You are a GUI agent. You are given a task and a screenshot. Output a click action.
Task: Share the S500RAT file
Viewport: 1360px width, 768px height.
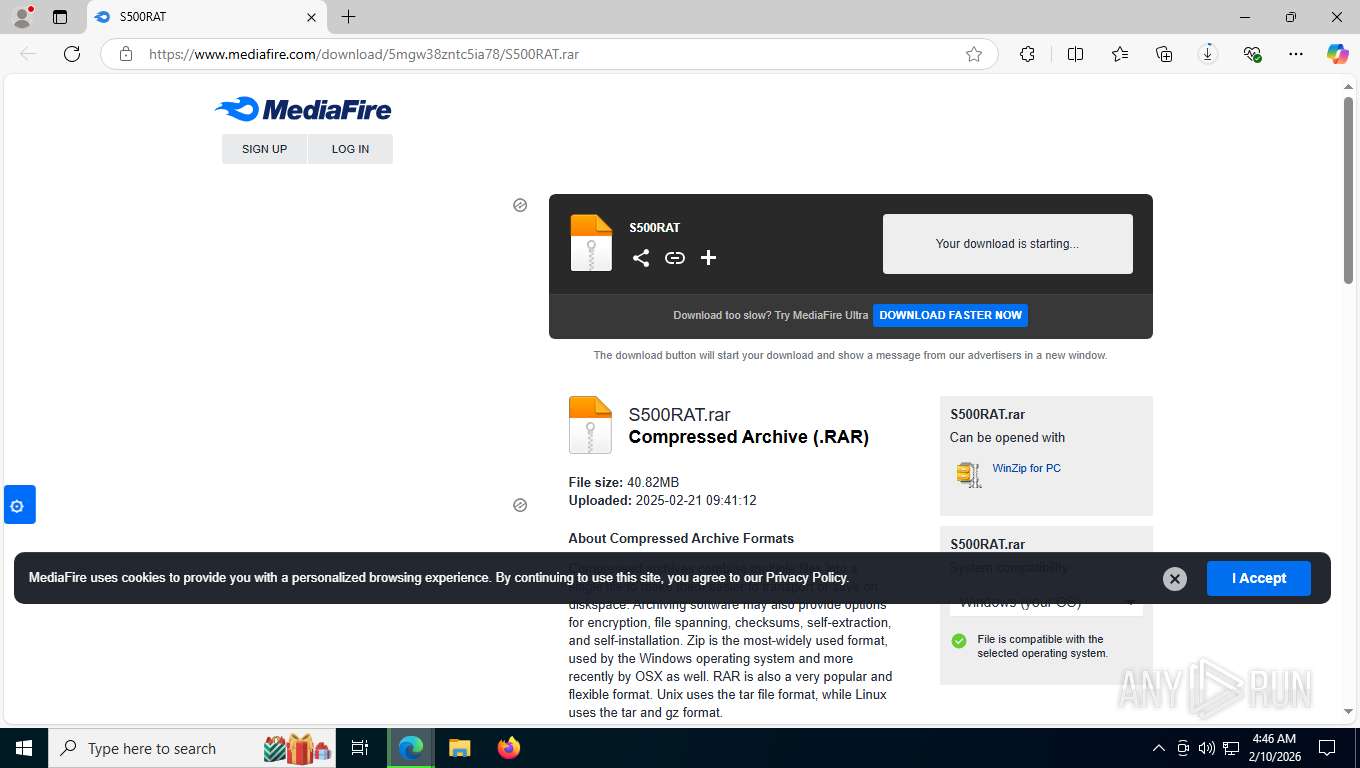click(x=641, y=258)
